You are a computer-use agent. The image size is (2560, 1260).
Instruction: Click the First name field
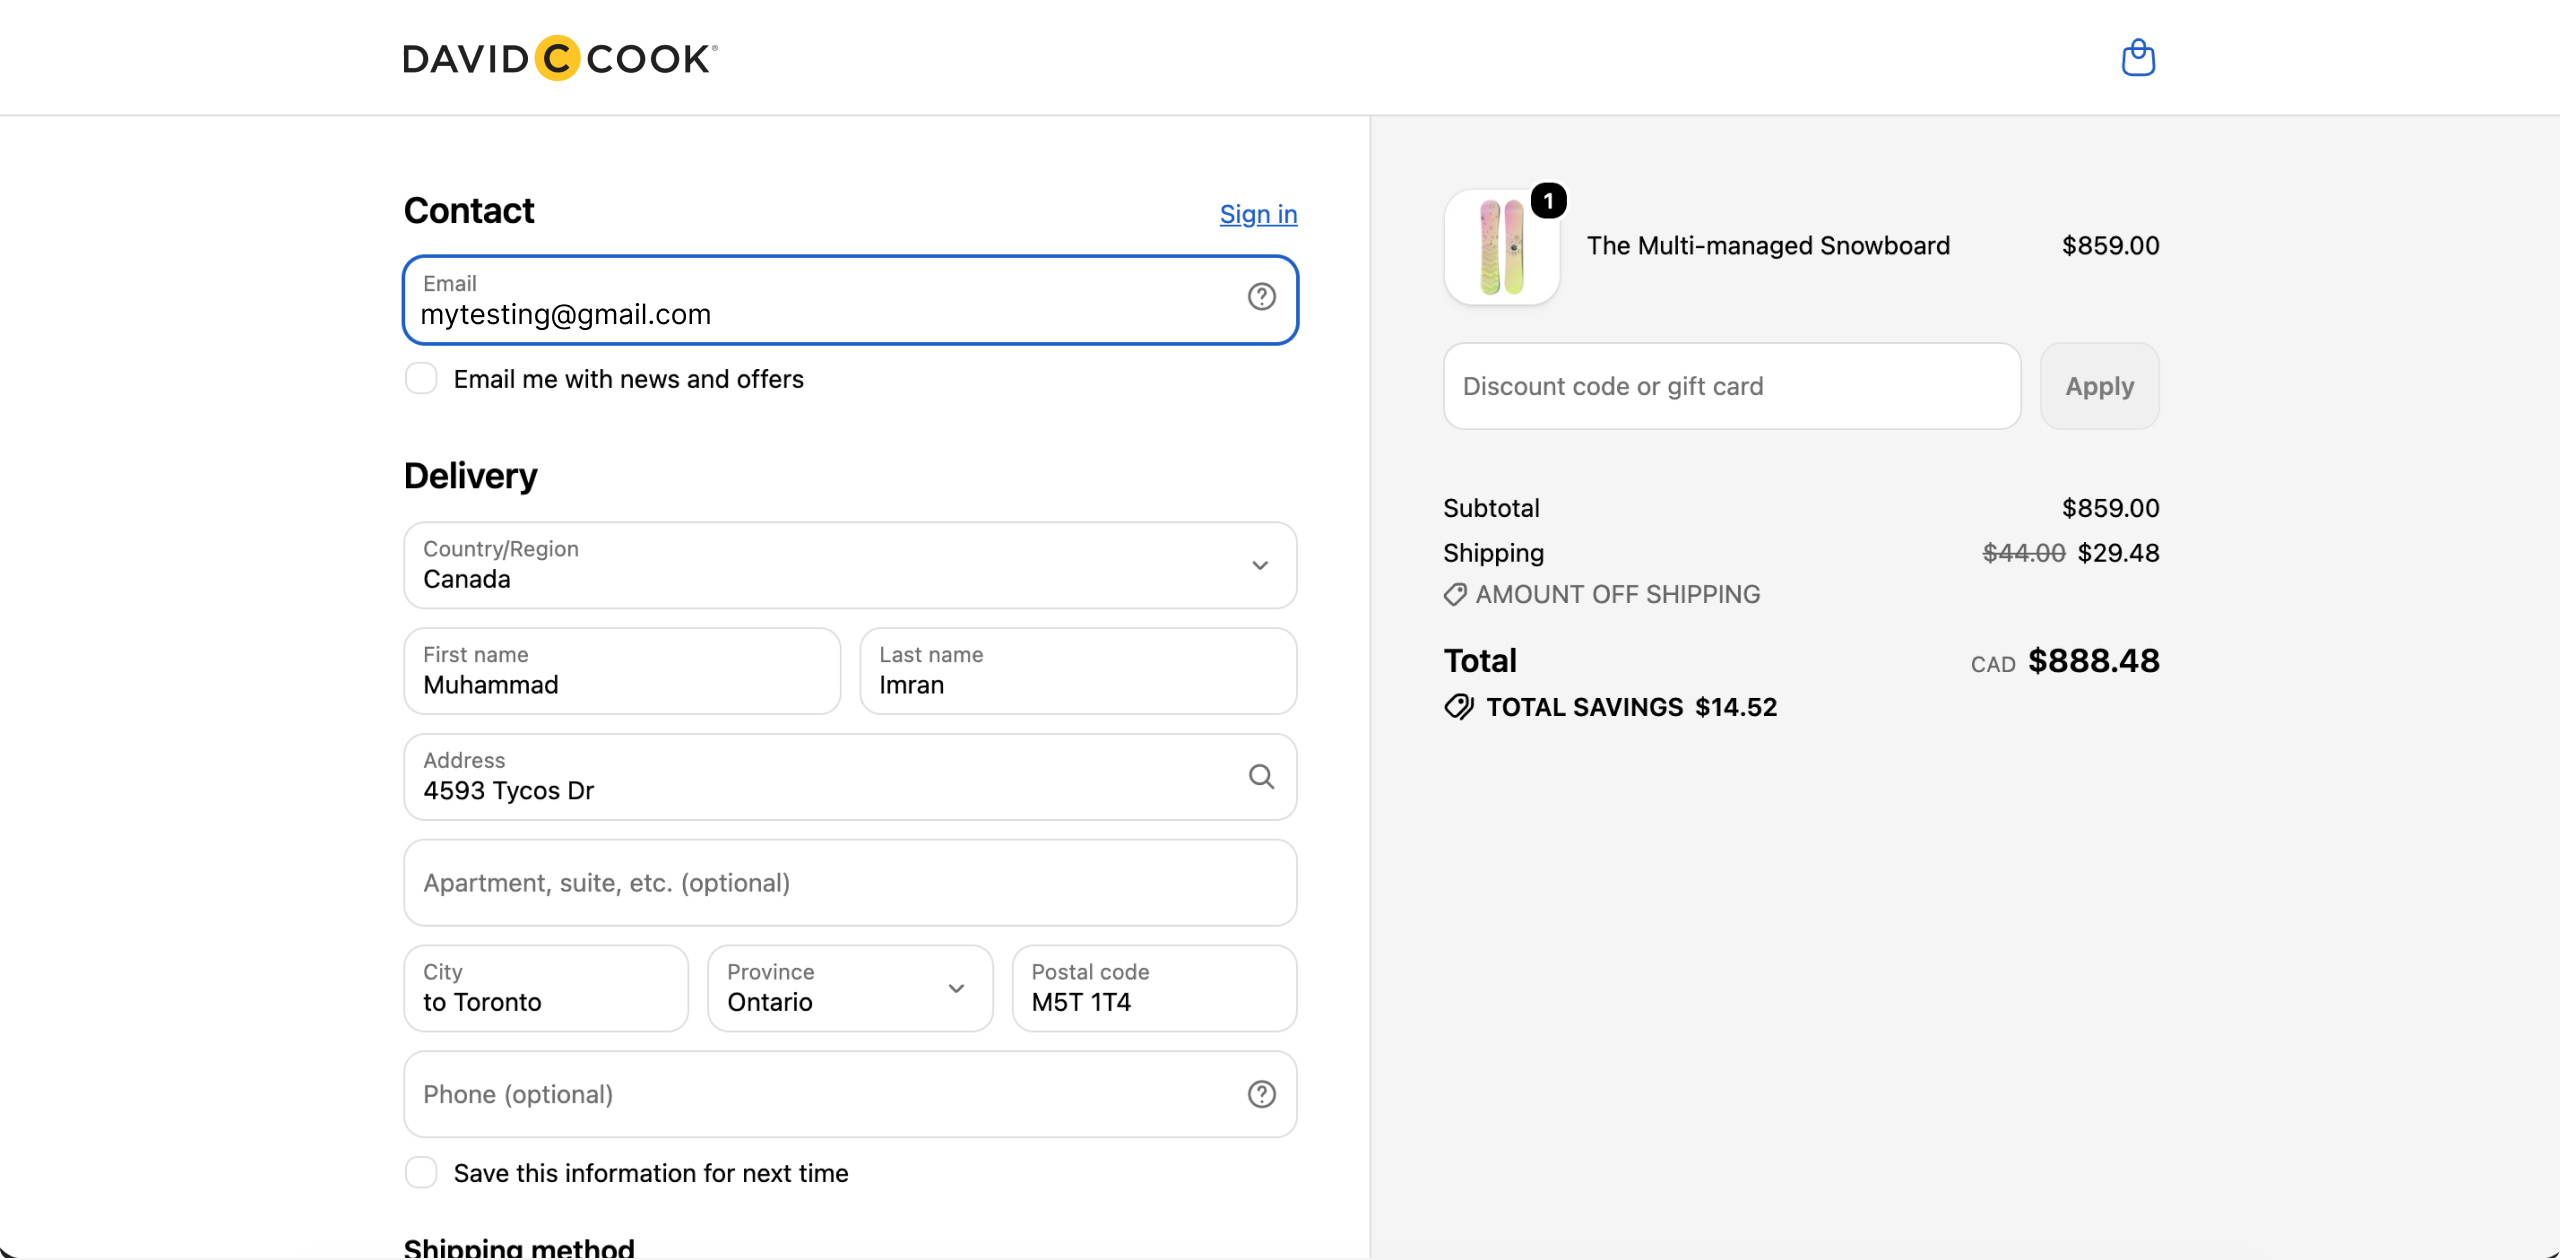(x=622, y=671)
